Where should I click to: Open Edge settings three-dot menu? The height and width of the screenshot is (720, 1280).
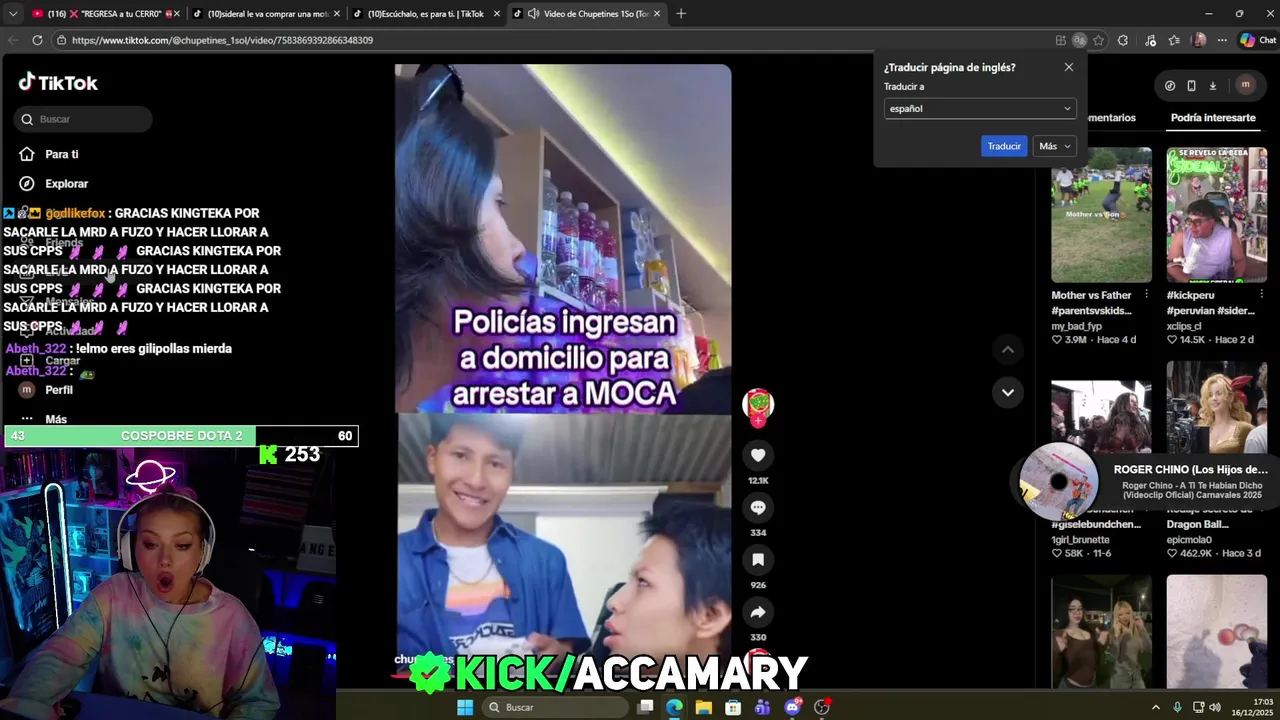coord(1222,40)
